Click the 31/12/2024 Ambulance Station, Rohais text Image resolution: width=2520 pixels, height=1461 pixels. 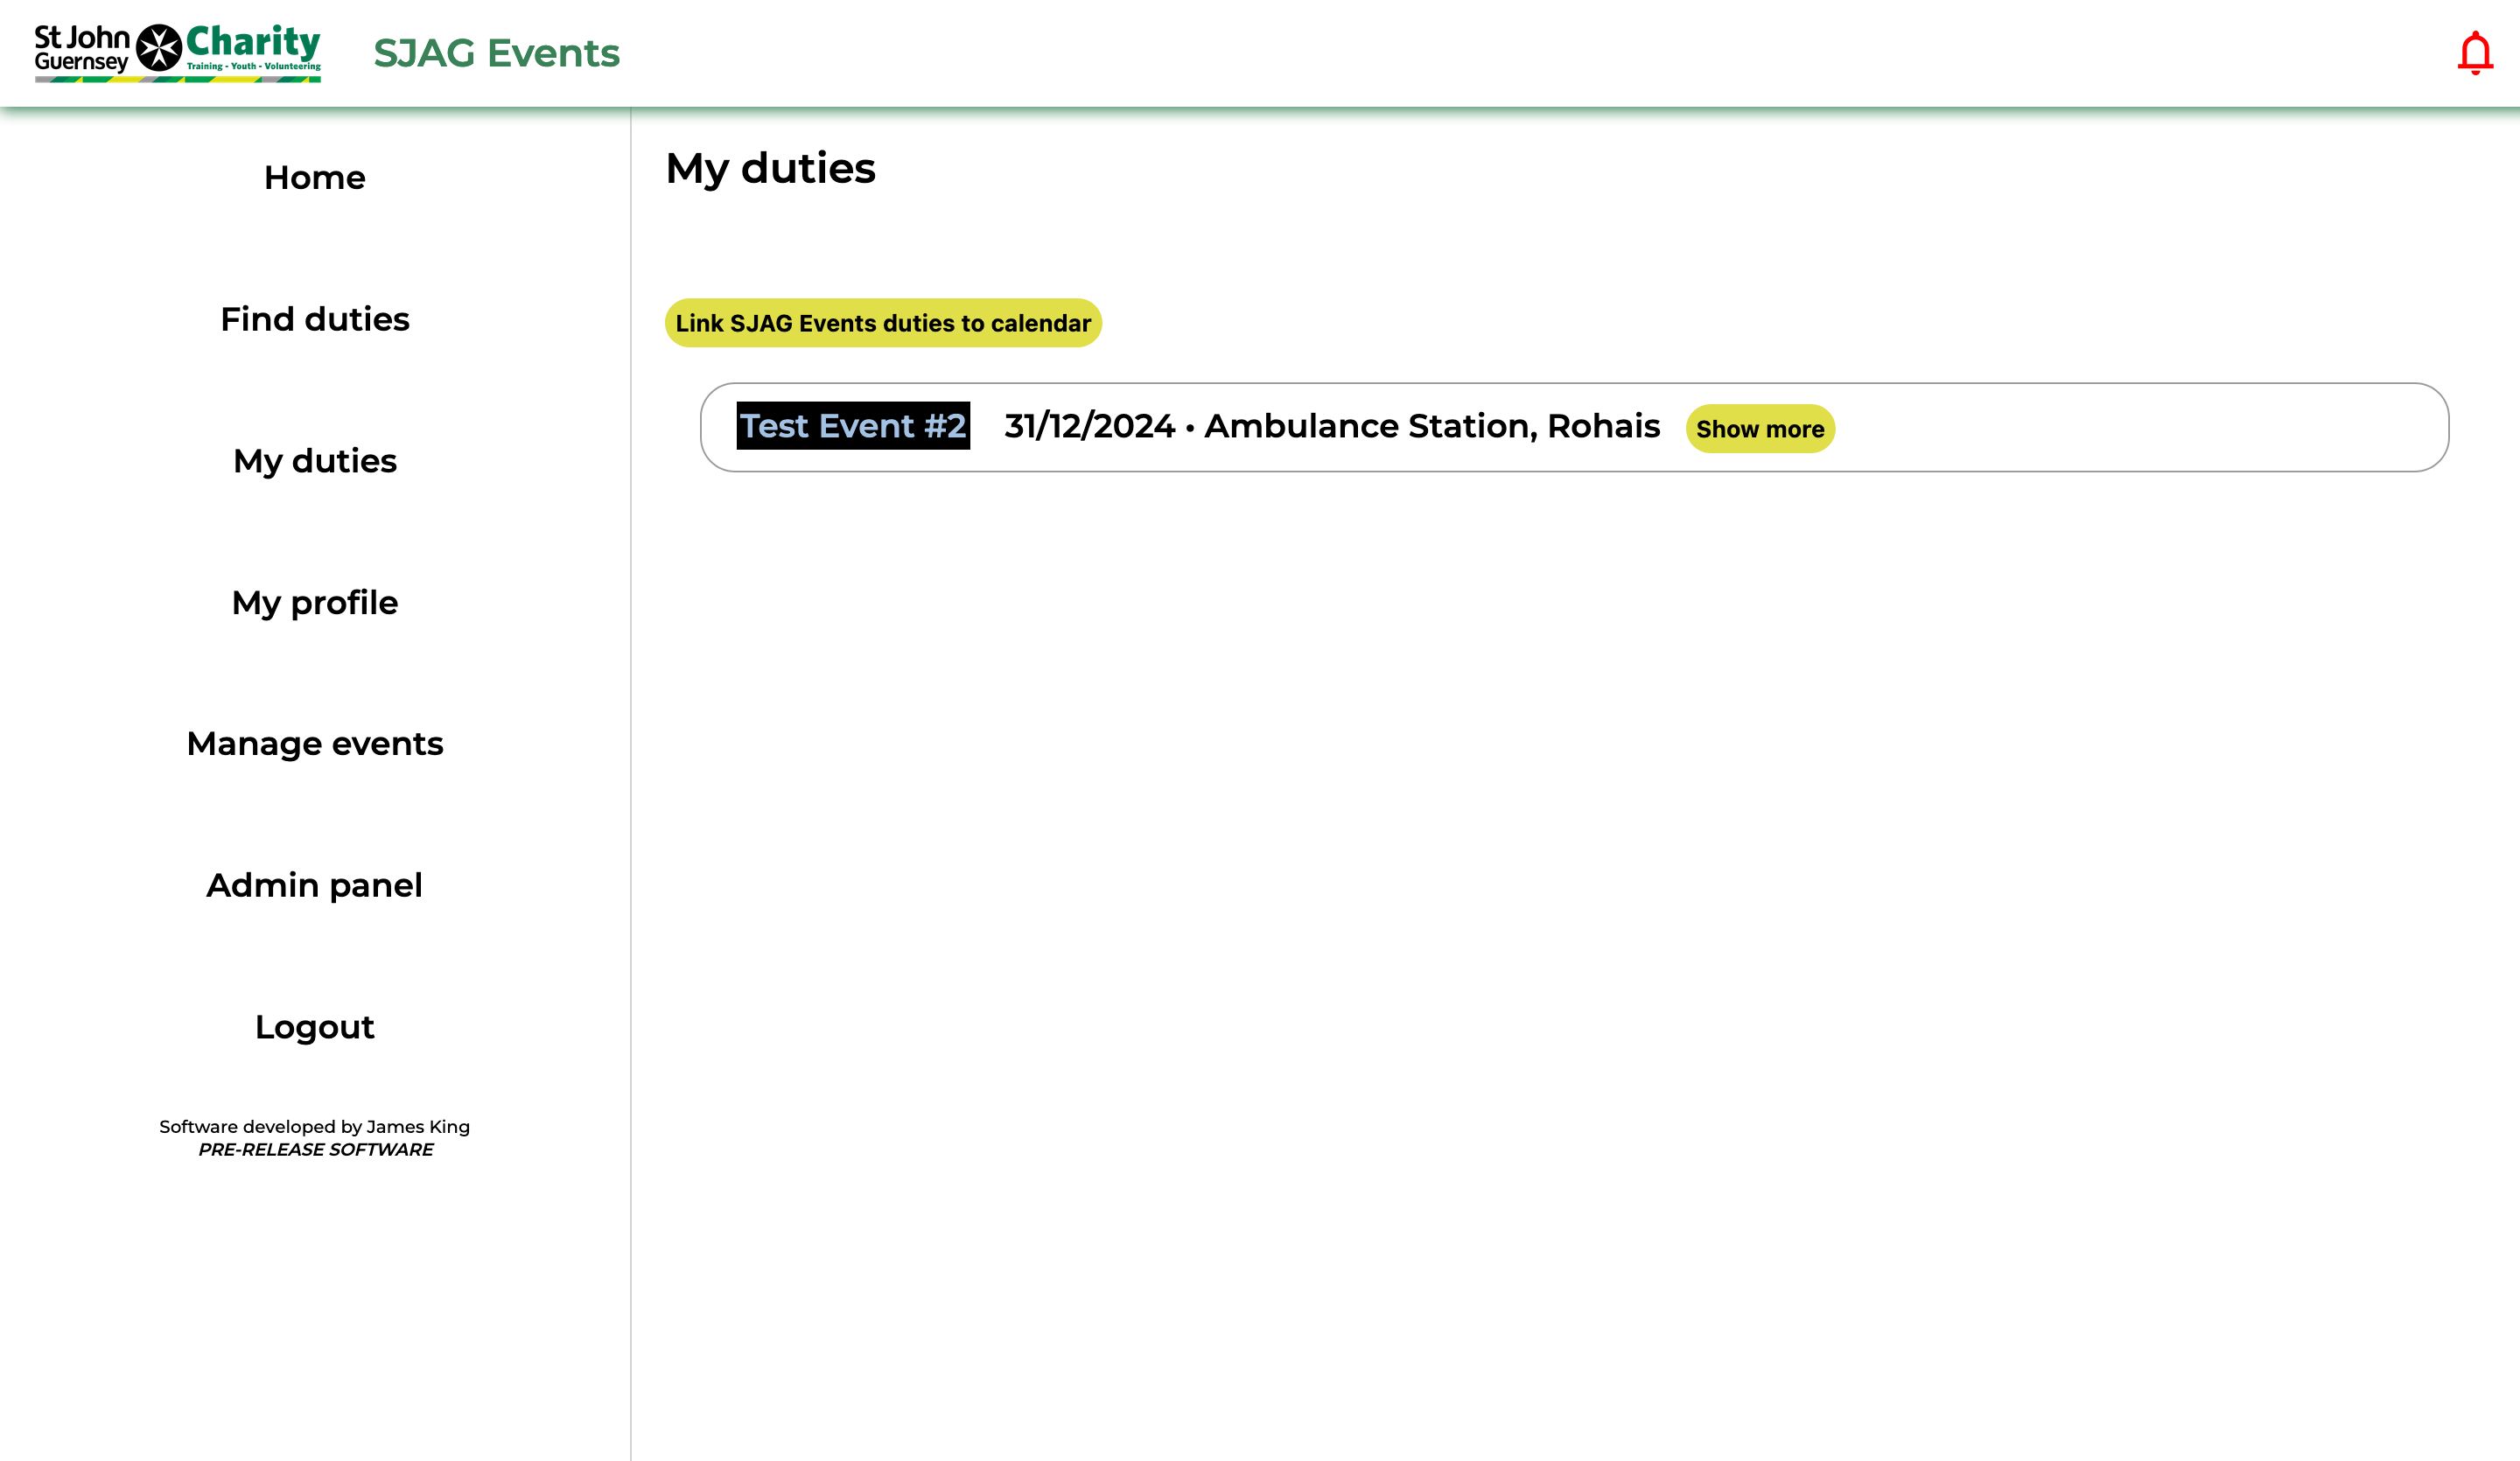pyautogui.click(x=1331, y=426)
